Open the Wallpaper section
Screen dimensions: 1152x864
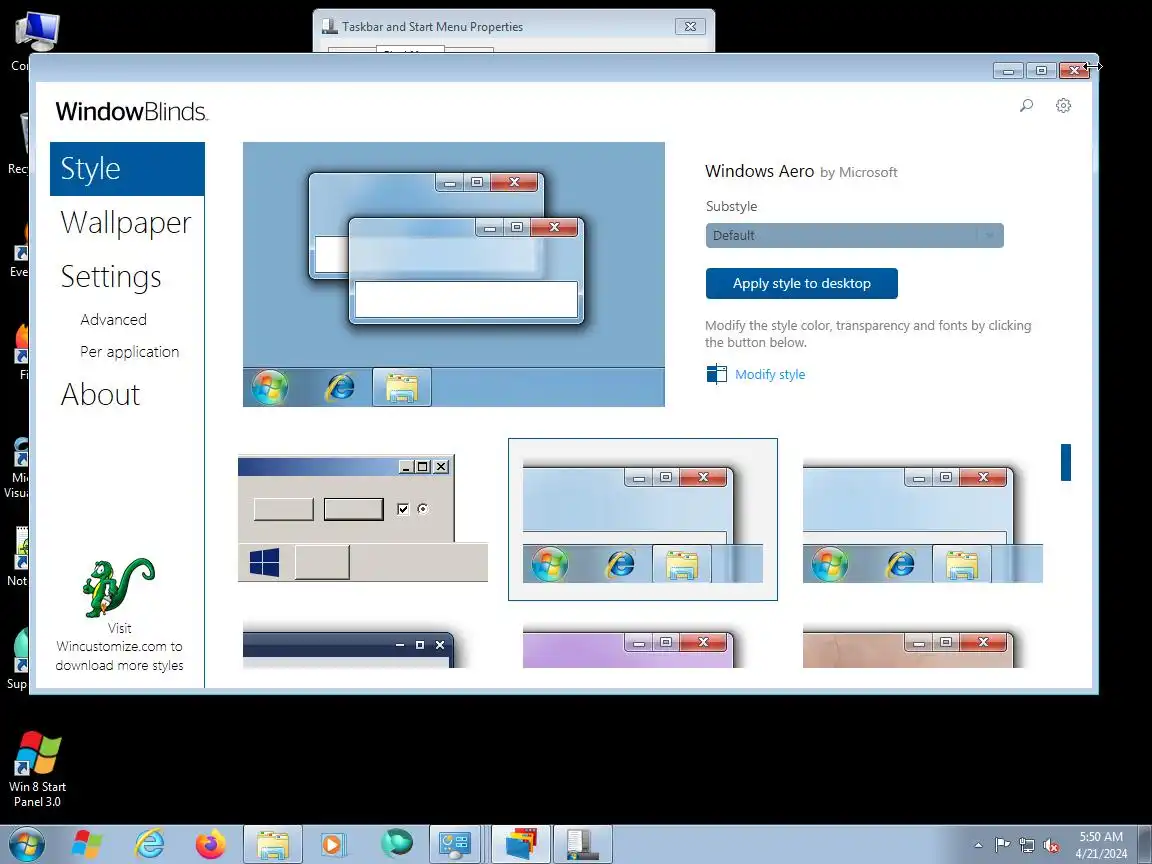126,223
